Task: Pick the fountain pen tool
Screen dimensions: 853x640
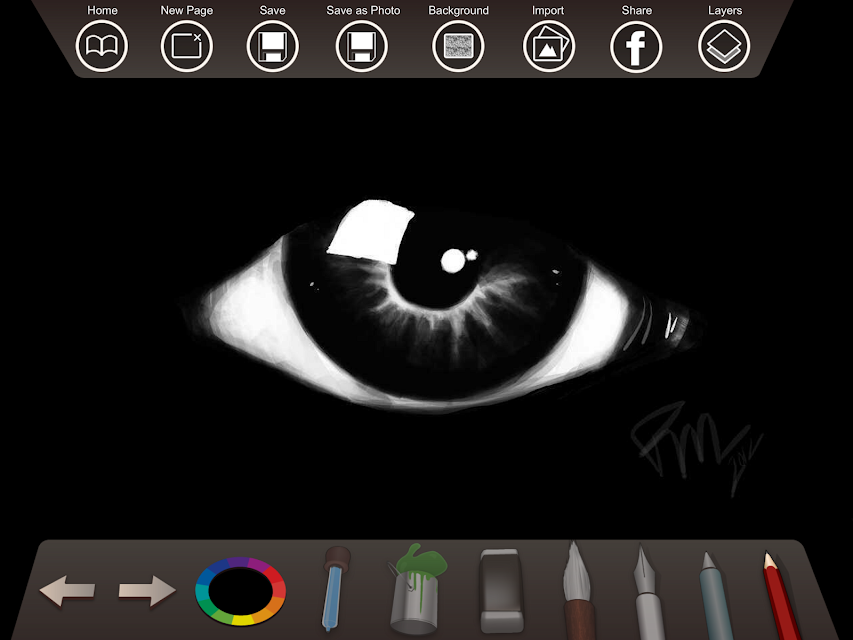Action: click(x=647, y=592)
